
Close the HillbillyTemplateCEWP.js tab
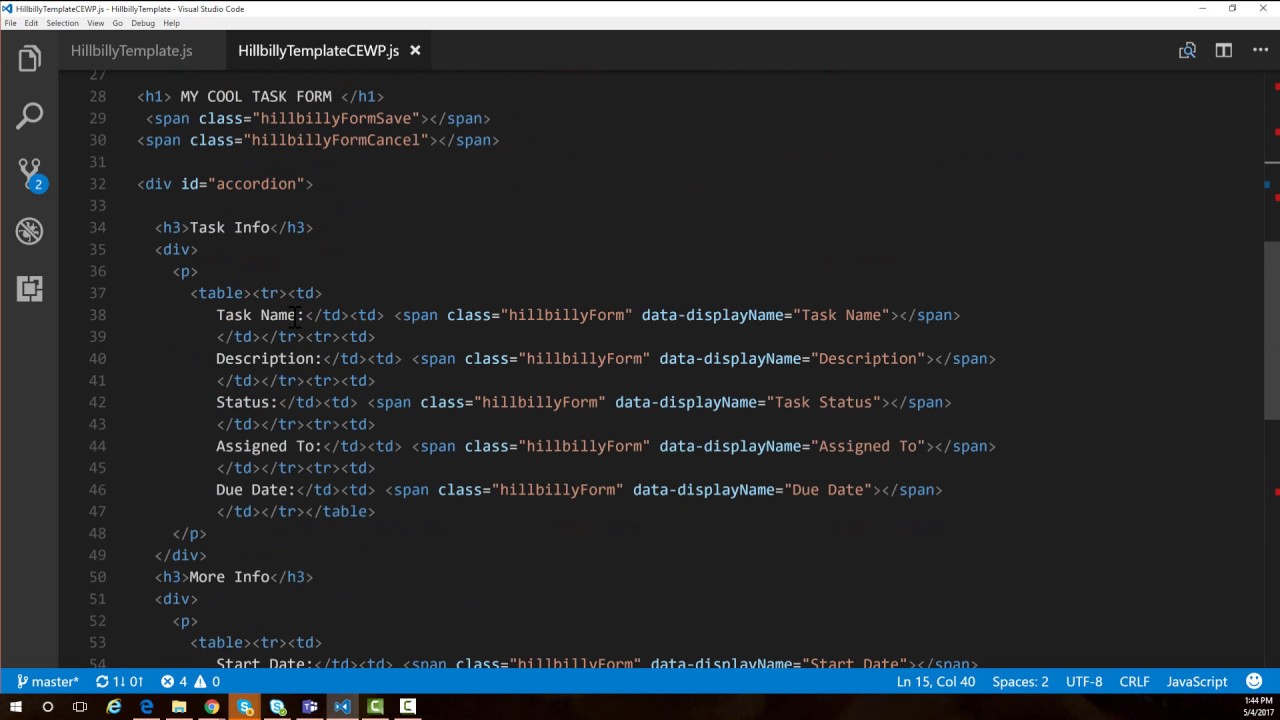[x=415, y=50]
